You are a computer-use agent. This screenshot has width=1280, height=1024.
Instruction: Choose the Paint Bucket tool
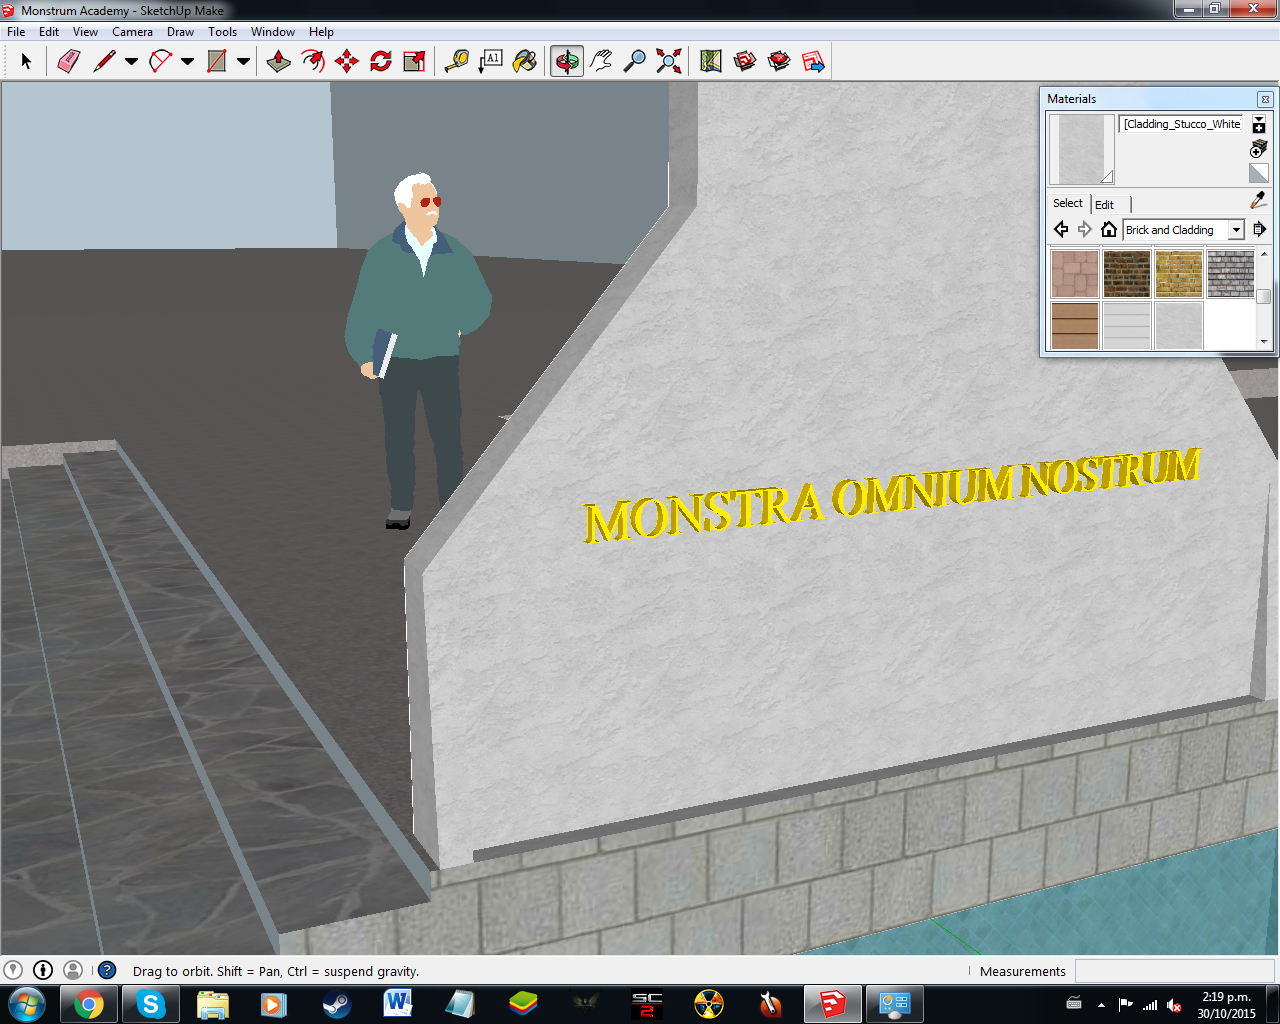click(525, 62)
